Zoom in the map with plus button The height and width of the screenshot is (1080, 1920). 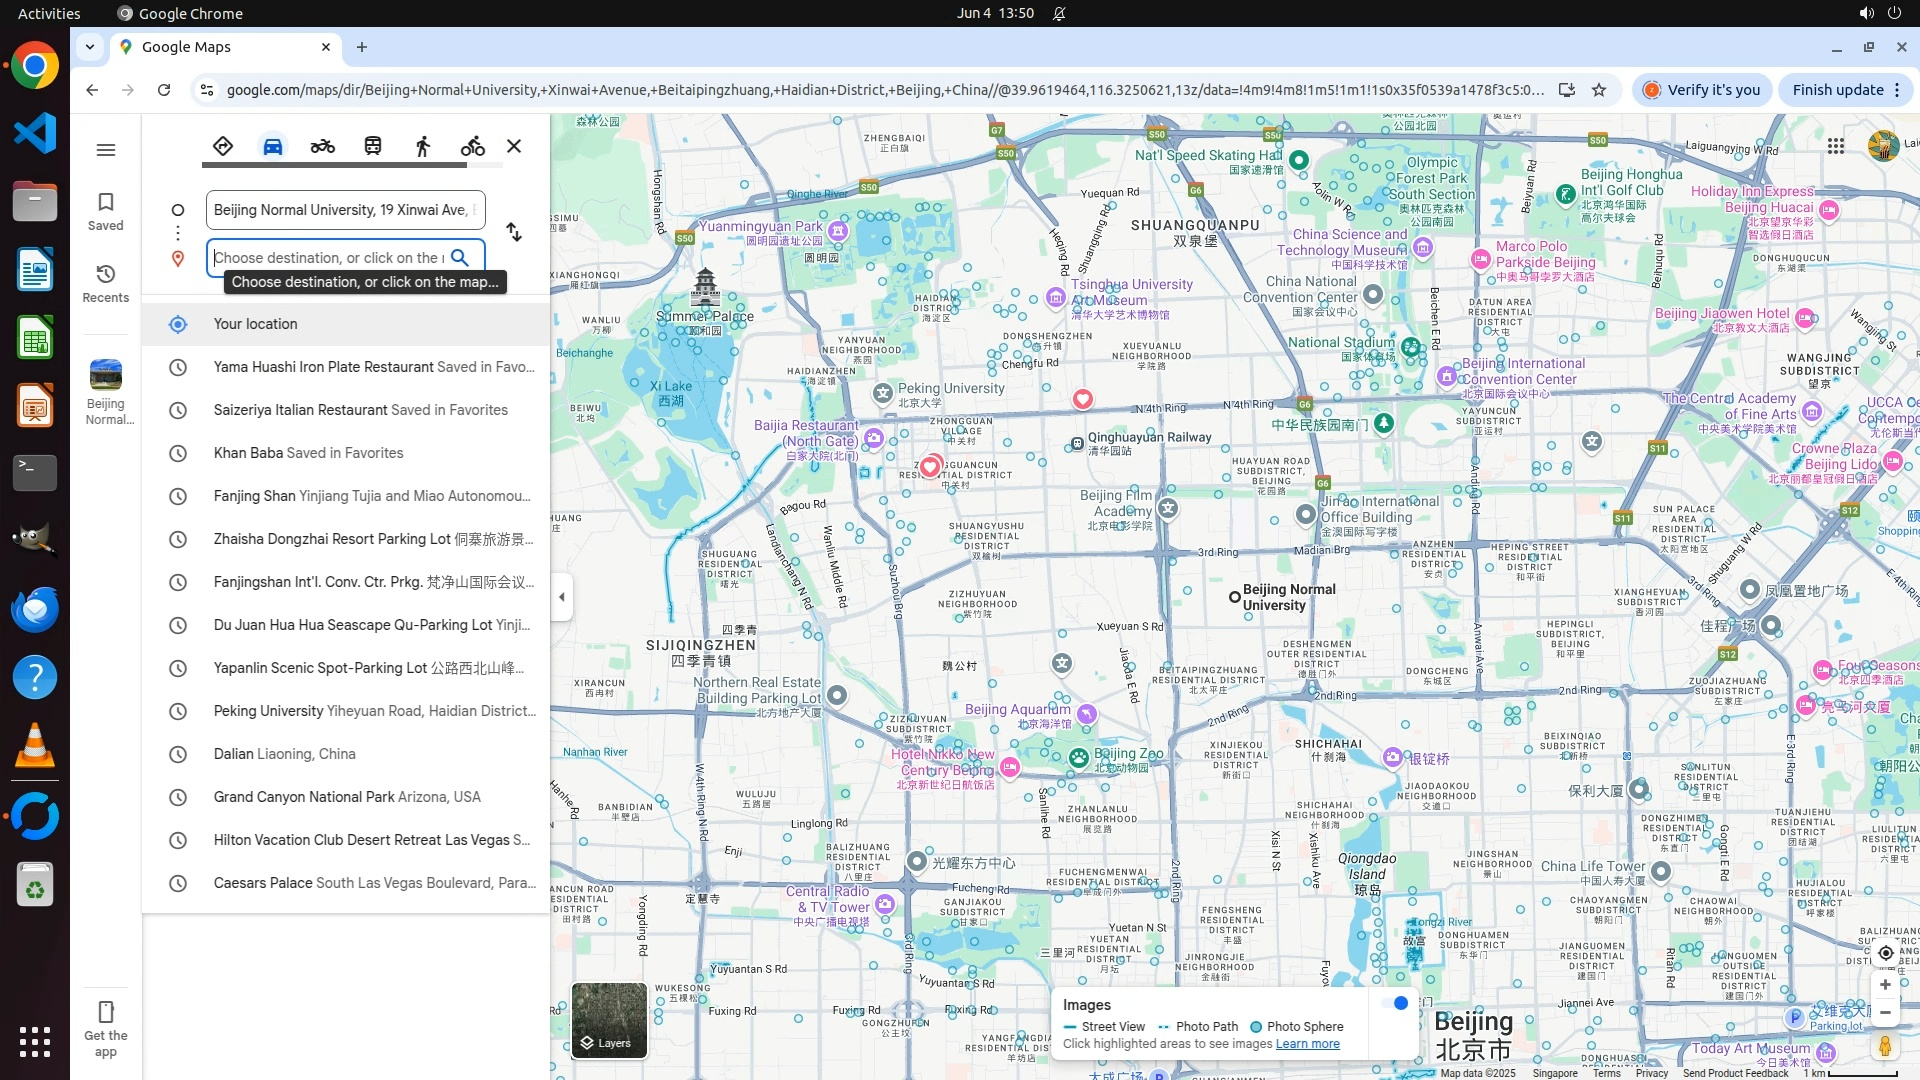pos(1885,984)
